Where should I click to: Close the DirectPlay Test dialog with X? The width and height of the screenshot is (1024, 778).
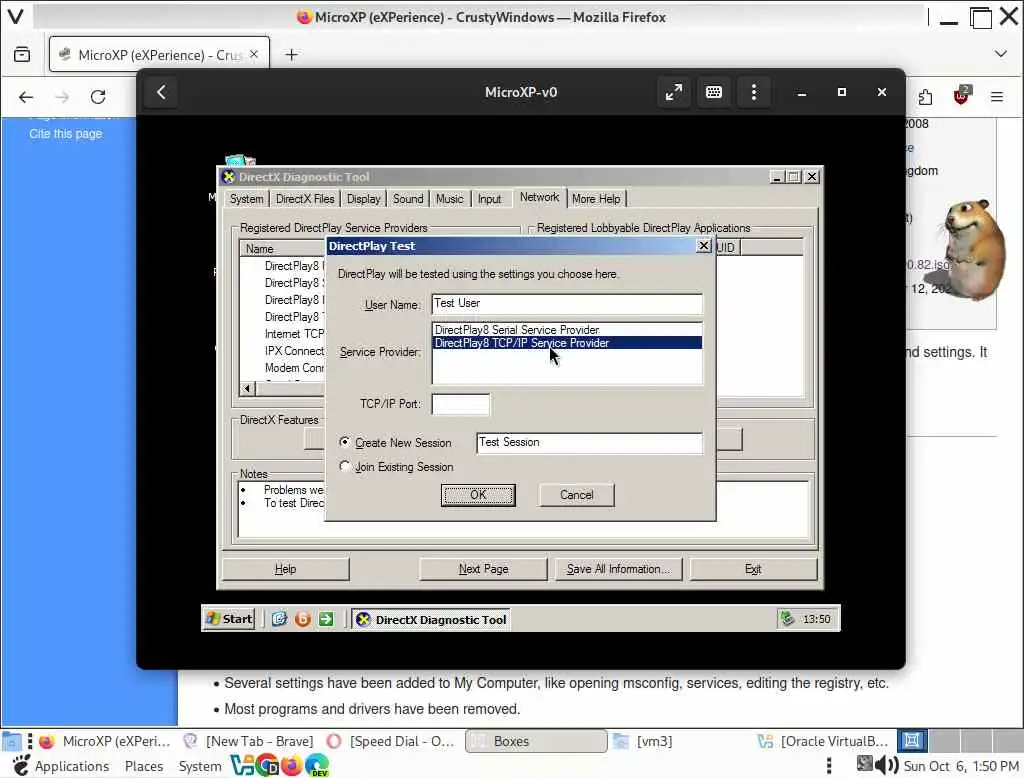[703, 246]
